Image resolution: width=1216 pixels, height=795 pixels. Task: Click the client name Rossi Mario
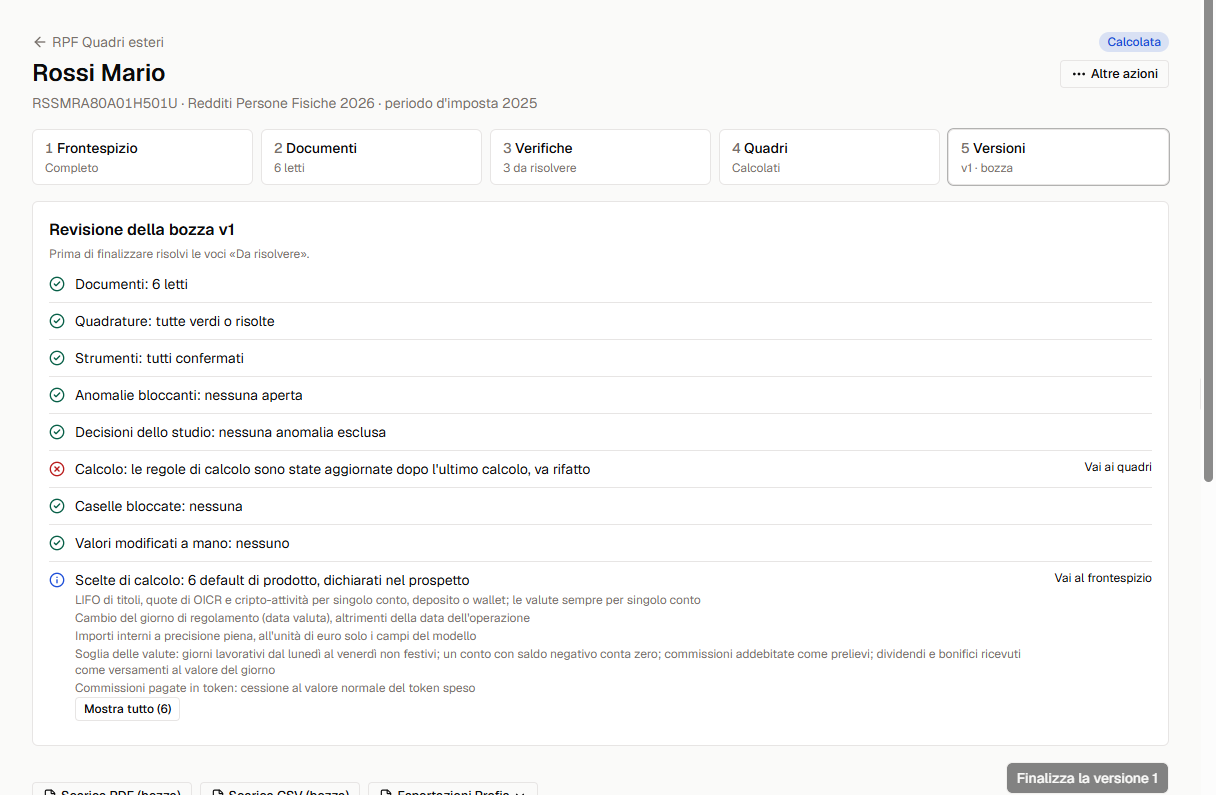(x=99, y=73)
